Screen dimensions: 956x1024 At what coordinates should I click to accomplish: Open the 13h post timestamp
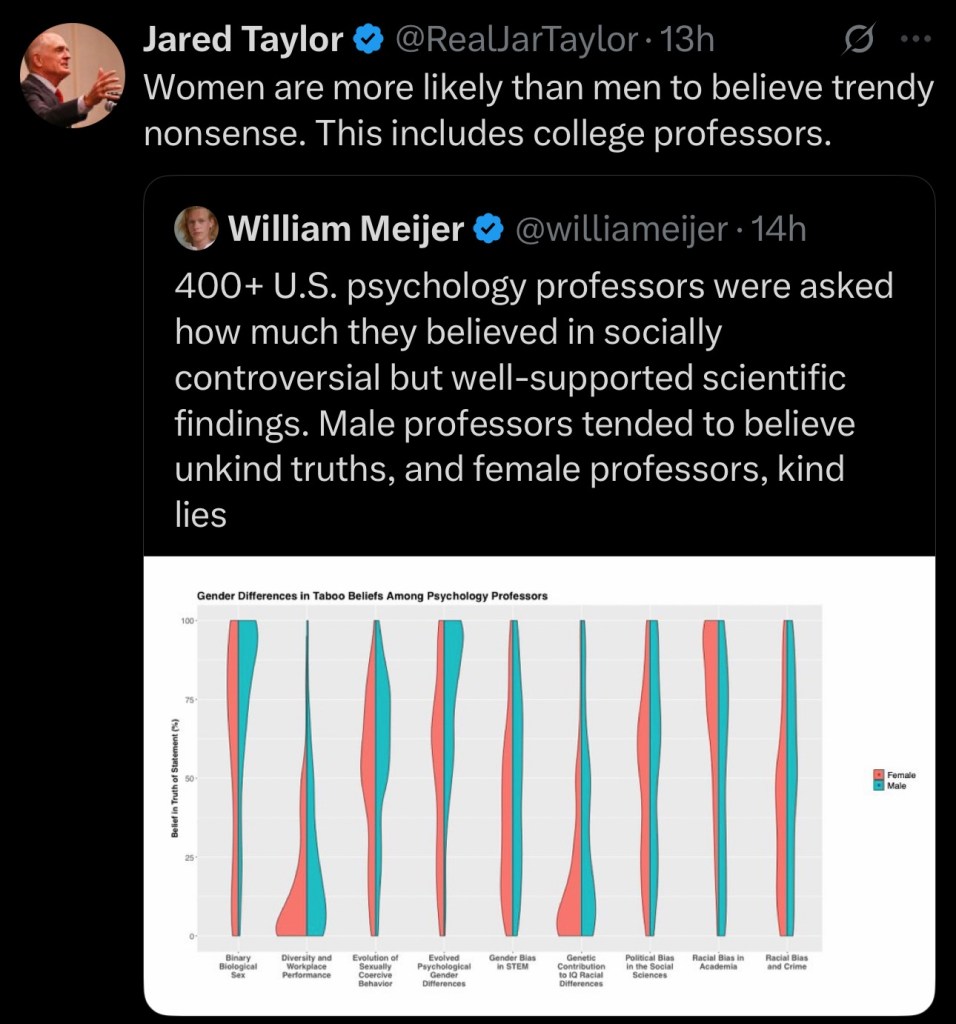(x=689, y=40)
